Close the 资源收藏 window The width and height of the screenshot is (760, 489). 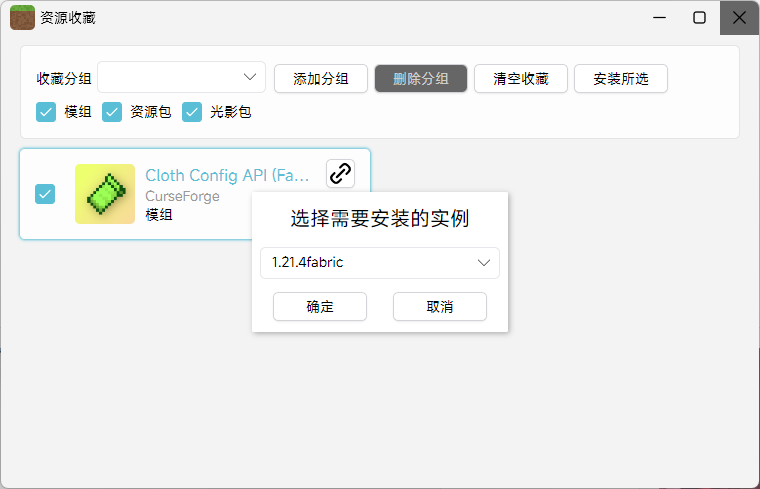739,18
